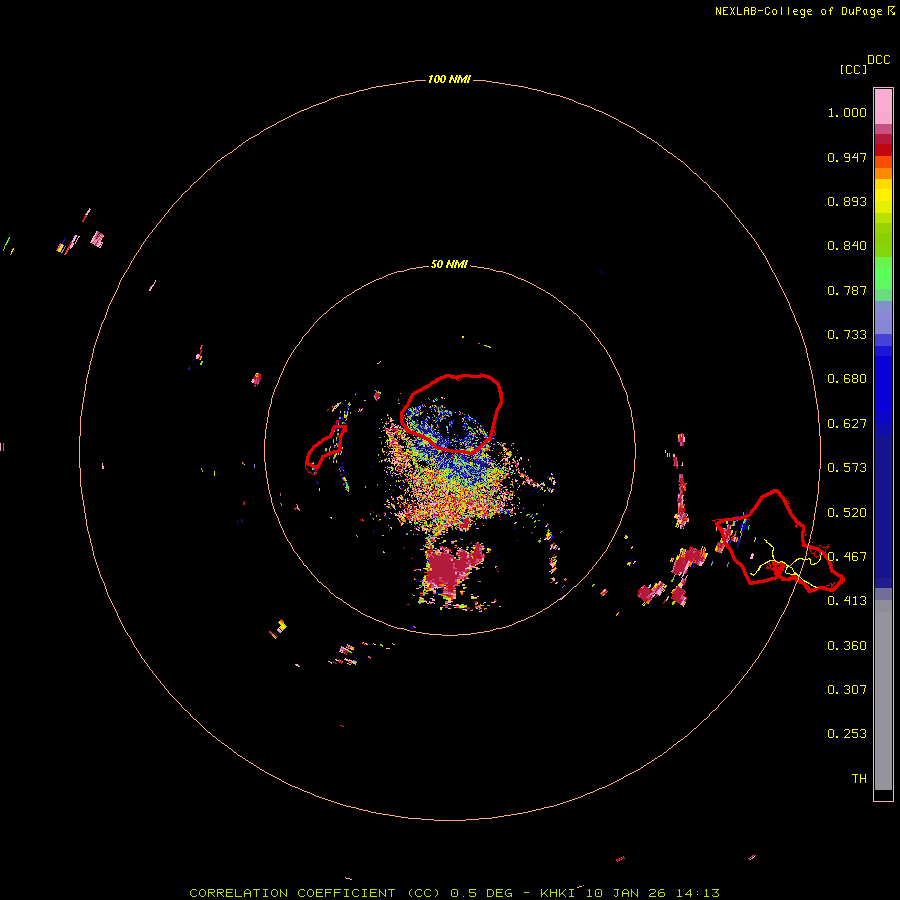Click the 0.573 scale value
Image resolution: width=900 pixels, height=900 pixels.
point(847,468)
